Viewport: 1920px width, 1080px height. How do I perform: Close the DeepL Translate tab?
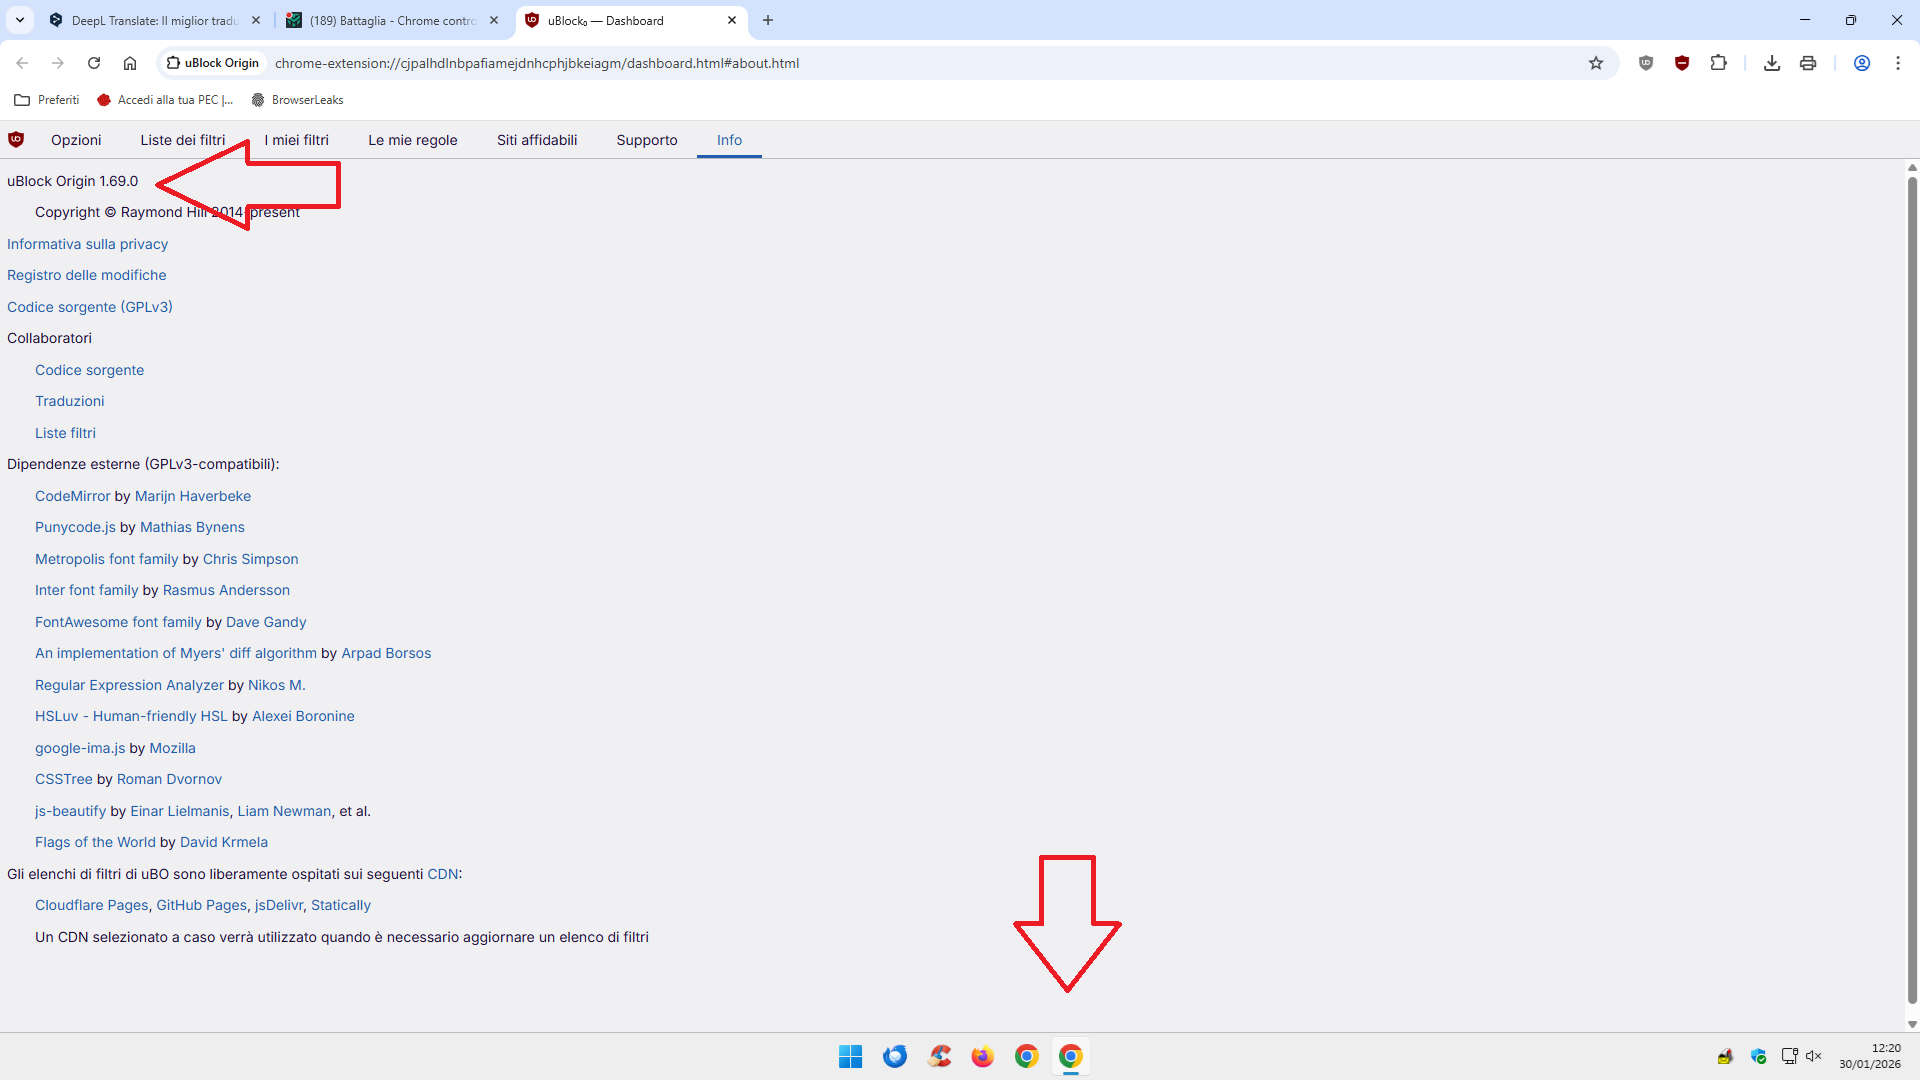256,20
